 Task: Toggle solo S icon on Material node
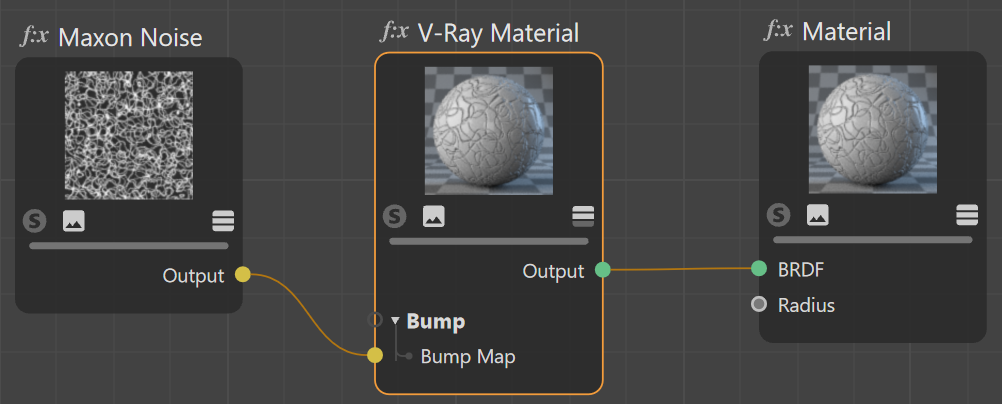778,215
